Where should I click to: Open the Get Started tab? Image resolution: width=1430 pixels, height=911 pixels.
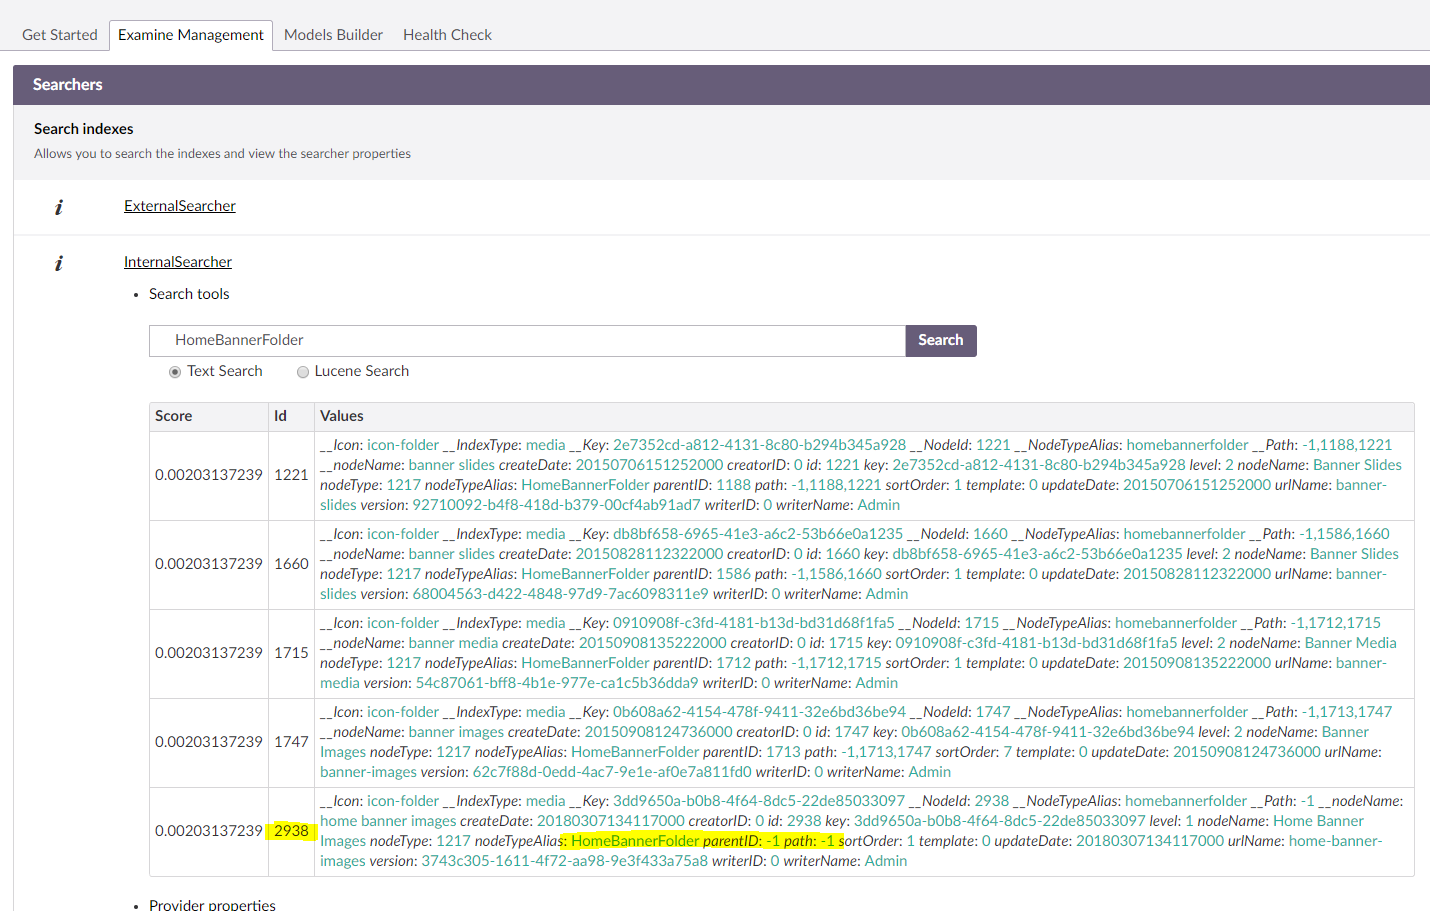tap(60, 35)
